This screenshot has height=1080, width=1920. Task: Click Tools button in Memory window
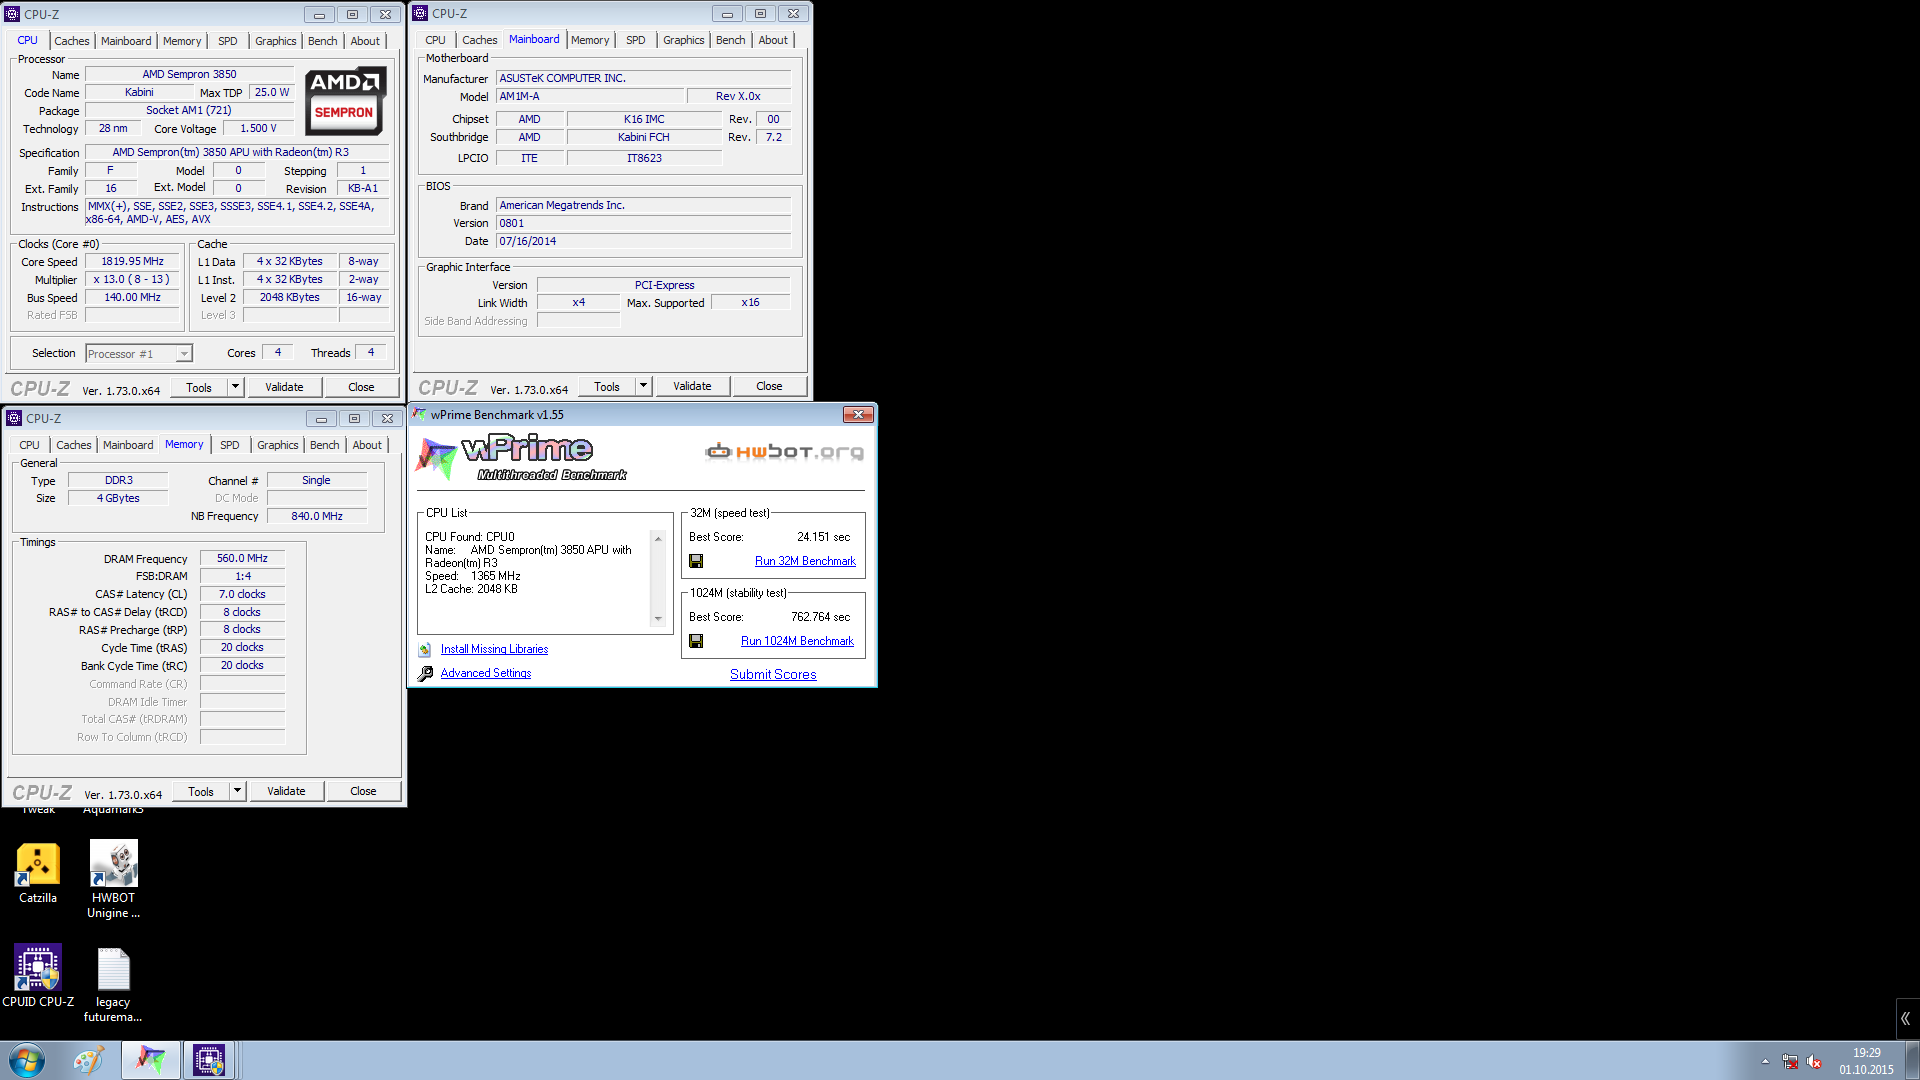[201, 791]
